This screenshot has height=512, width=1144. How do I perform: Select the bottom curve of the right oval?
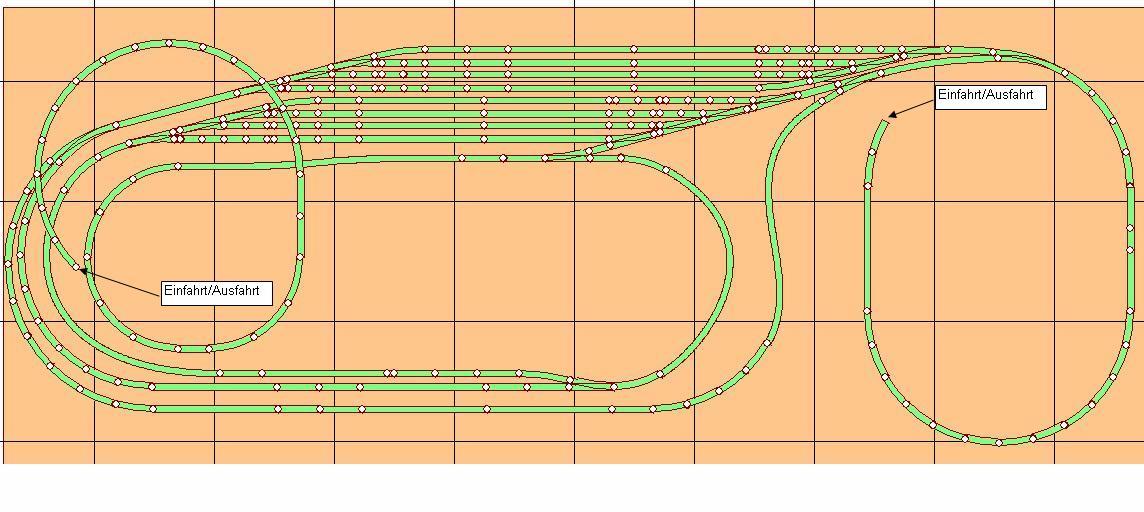(998, 440)
